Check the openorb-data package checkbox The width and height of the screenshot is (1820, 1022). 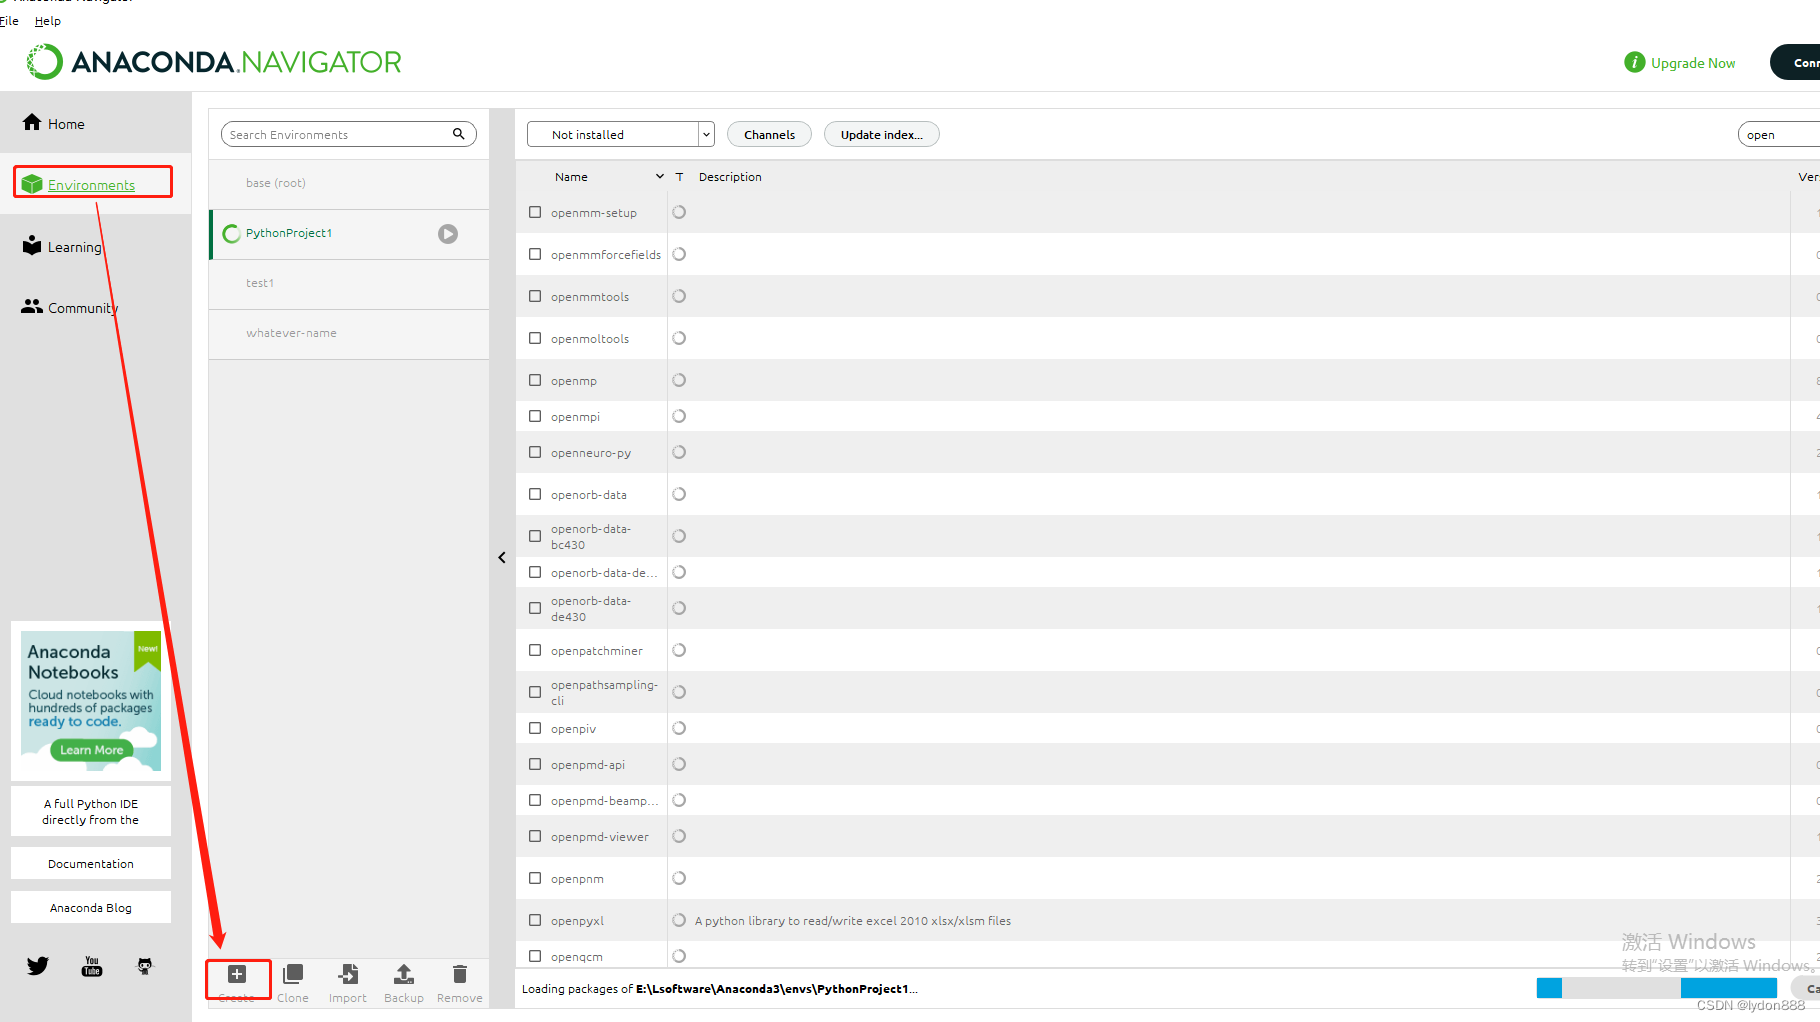coord(535,494)
